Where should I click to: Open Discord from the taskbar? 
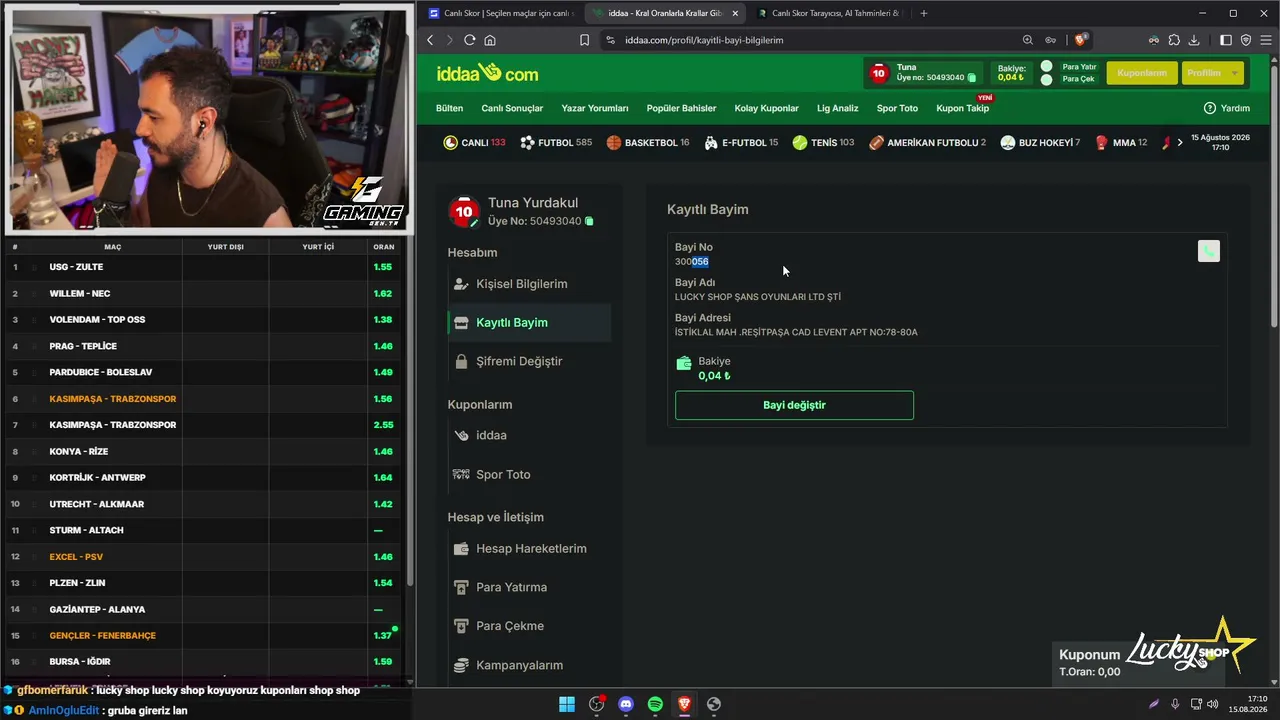pos(626,704)
